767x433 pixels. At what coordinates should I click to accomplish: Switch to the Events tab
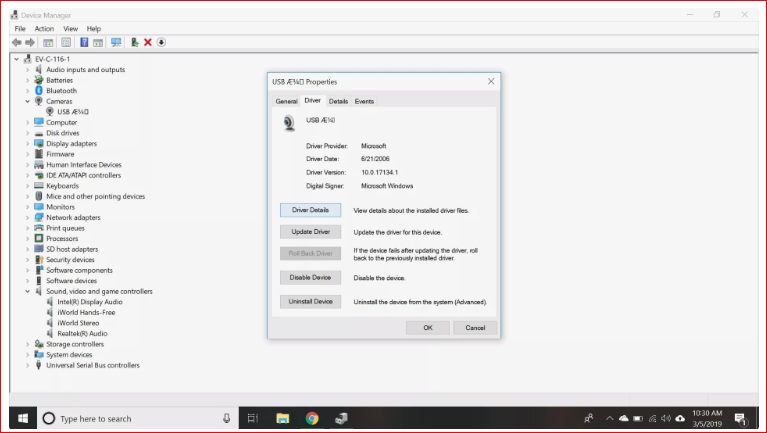(364, 101)
